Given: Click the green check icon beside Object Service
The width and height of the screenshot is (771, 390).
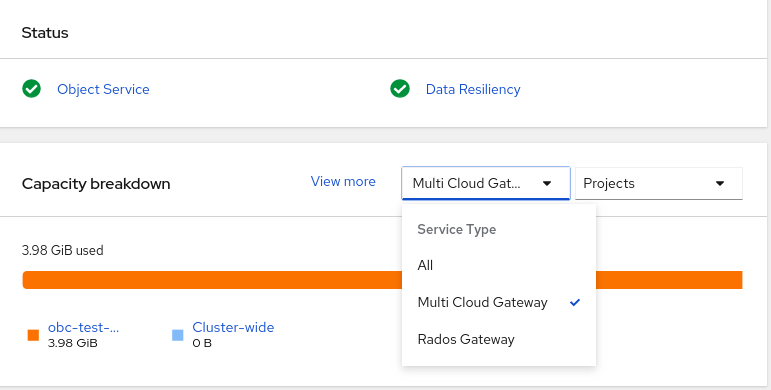Looking at the screenshot, I should pos(31,89).
